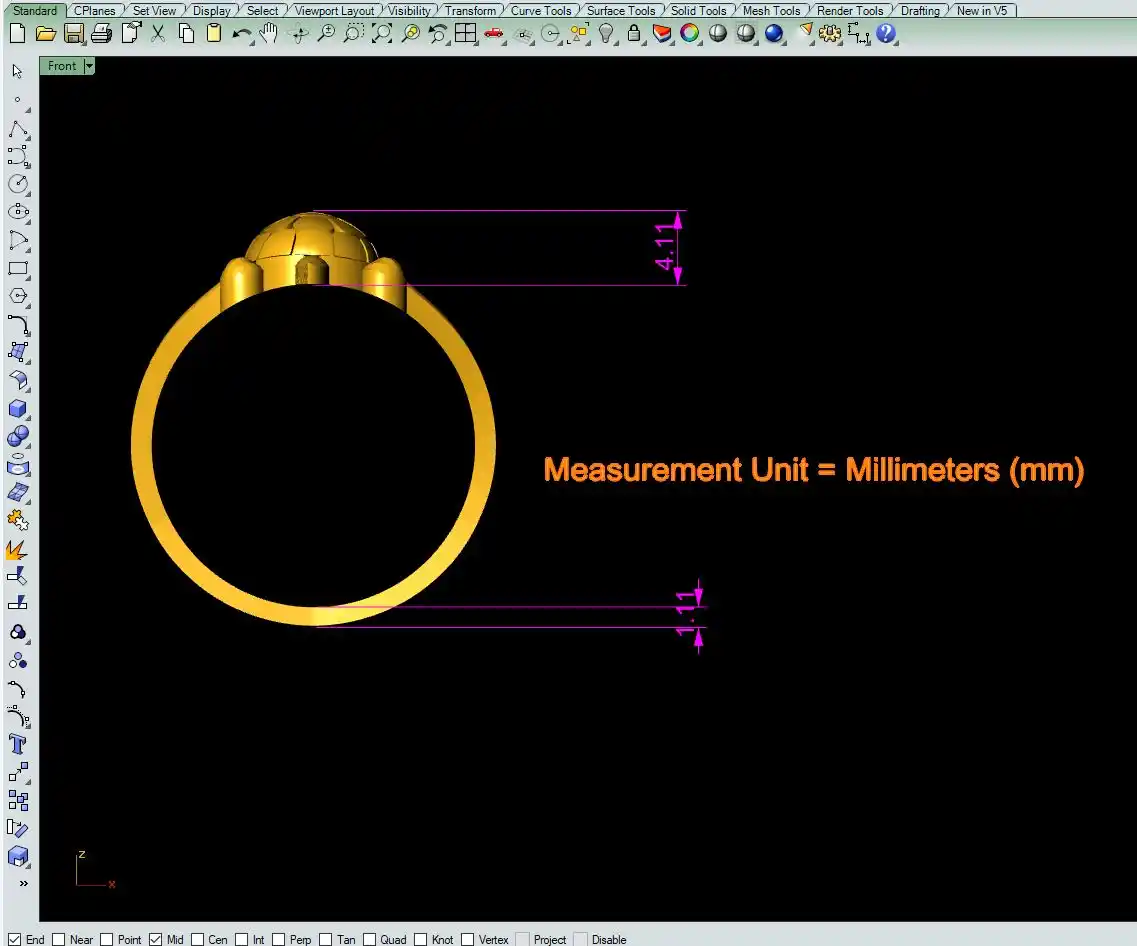The height and width of the screenshot is (946, 1137).
Task: Click the Undo arrow icon
Action: (x=241, y=33)
